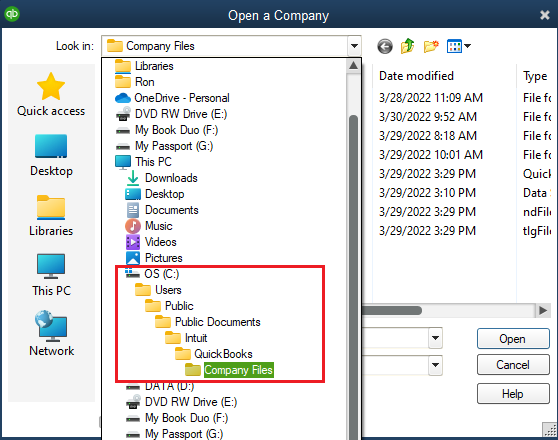Screen dimensions: 558x440
Task: Select lower My Passport (G:) entry
Action: 174,434
